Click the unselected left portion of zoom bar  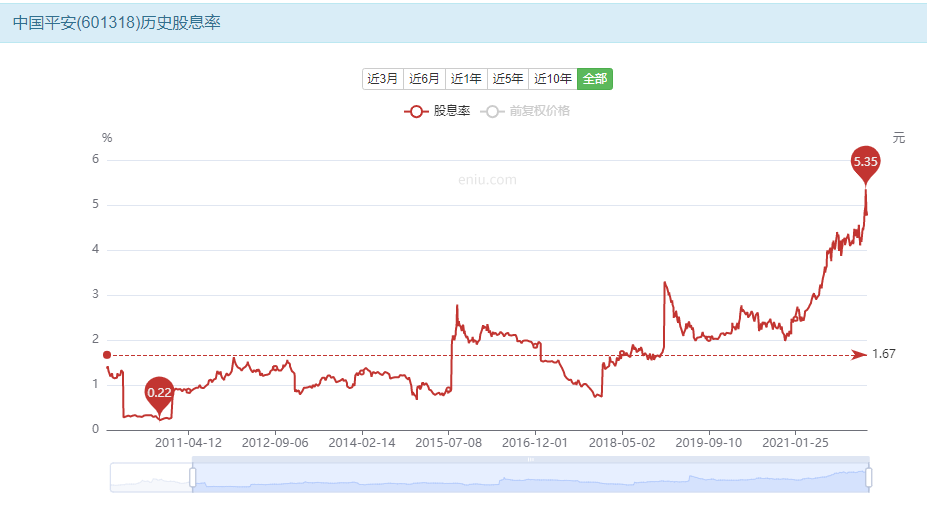coord(151,477)
